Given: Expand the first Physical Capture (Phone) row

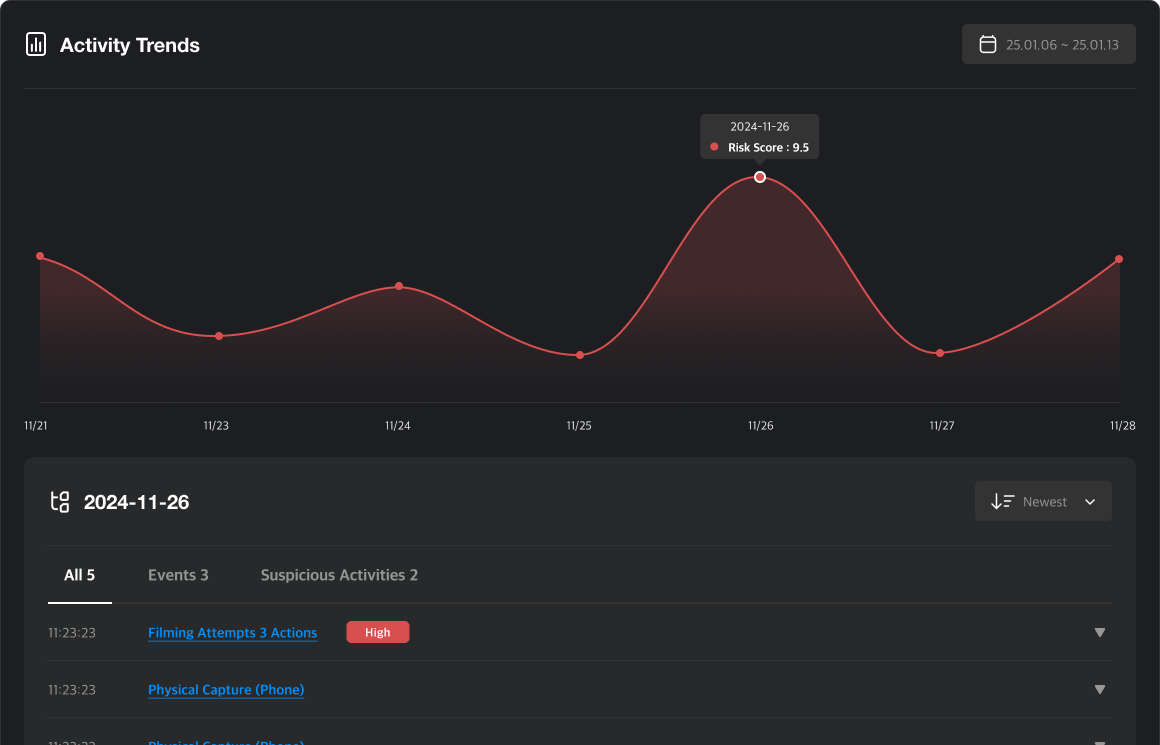Looking at the screenshot, I should (1099, 689).
